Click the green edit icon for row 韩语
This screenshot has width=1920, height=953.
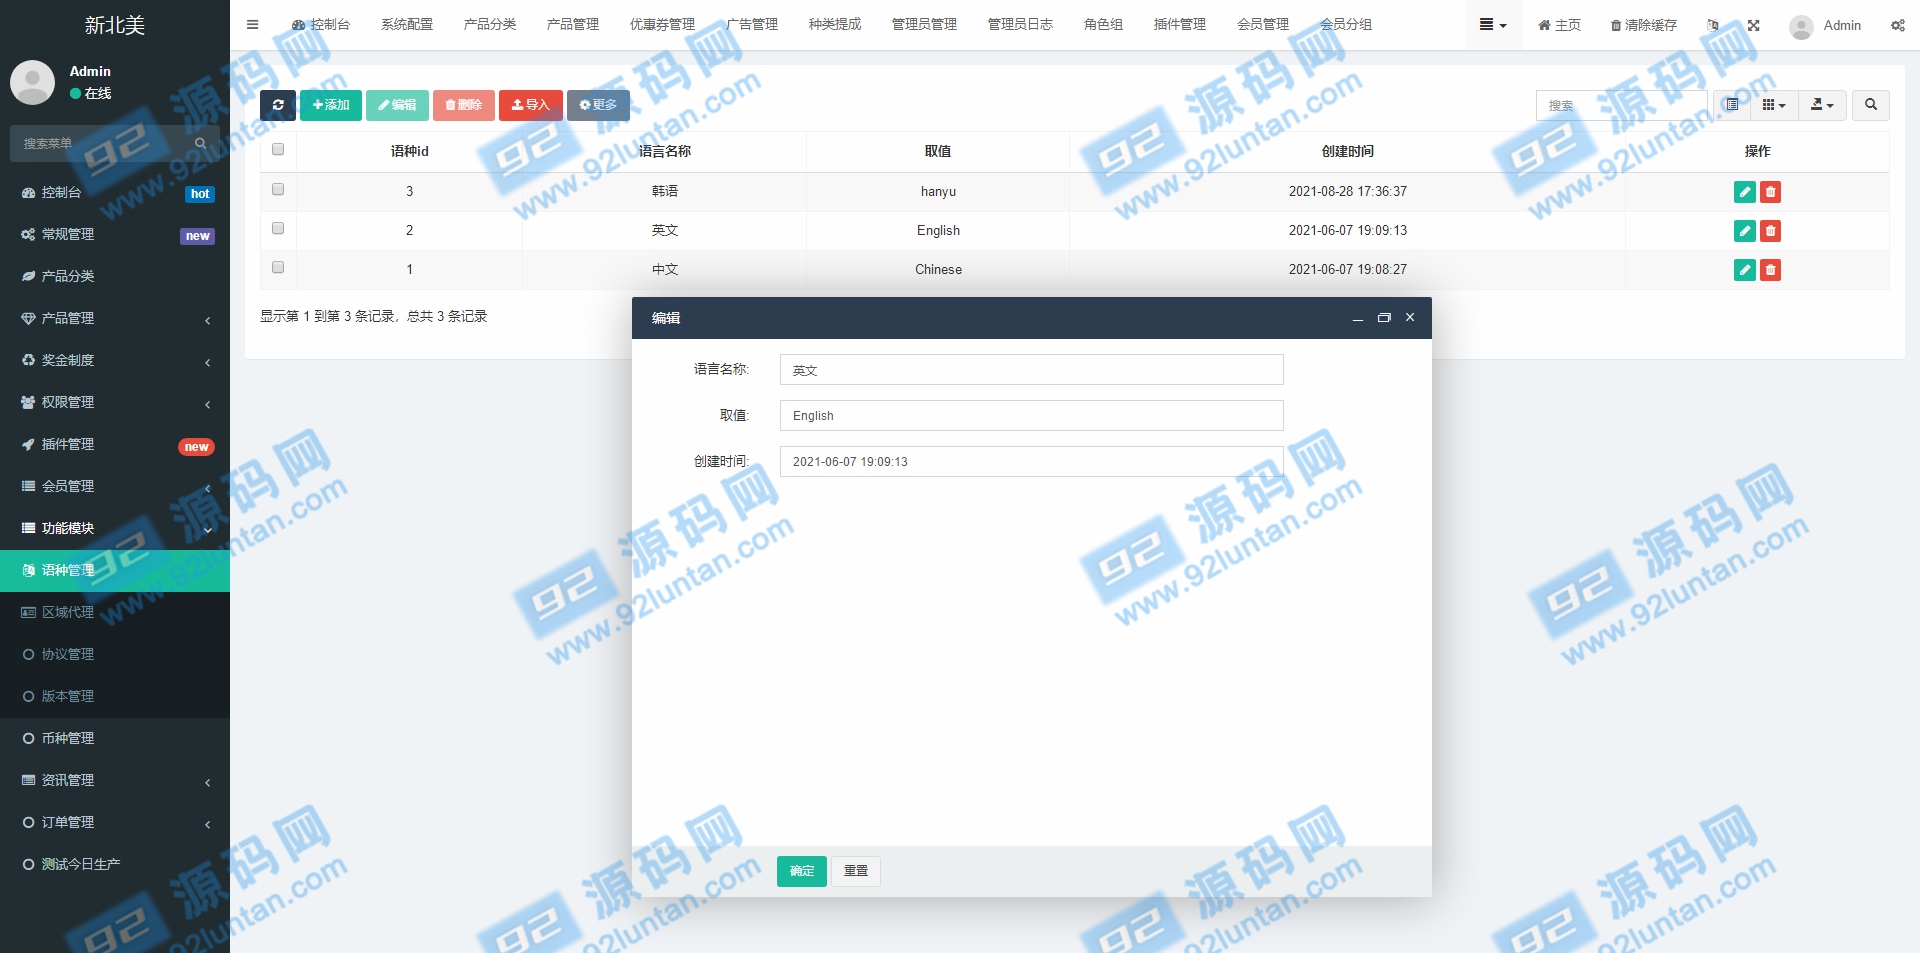pos(1745,192)
